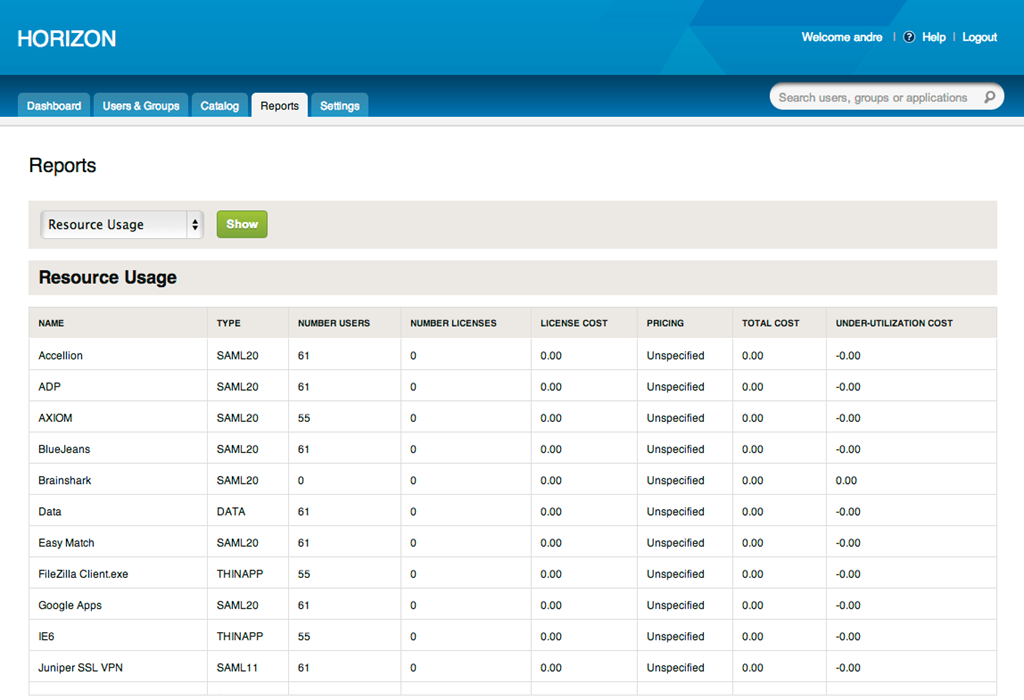
Task: Click THINAPP type in the IE6 row
Action: click(x=240, y=637)
